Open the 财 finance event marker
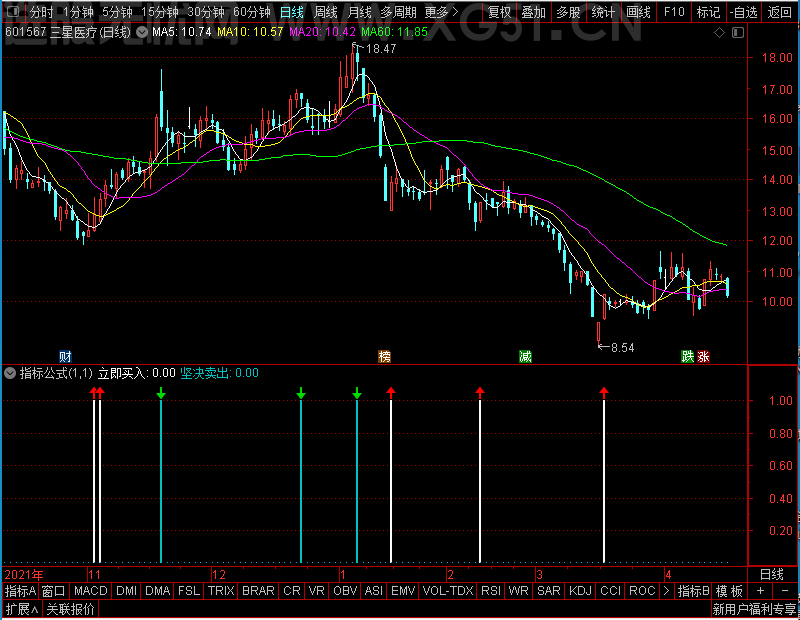This screenshot has width=800, height=620. 65,356
